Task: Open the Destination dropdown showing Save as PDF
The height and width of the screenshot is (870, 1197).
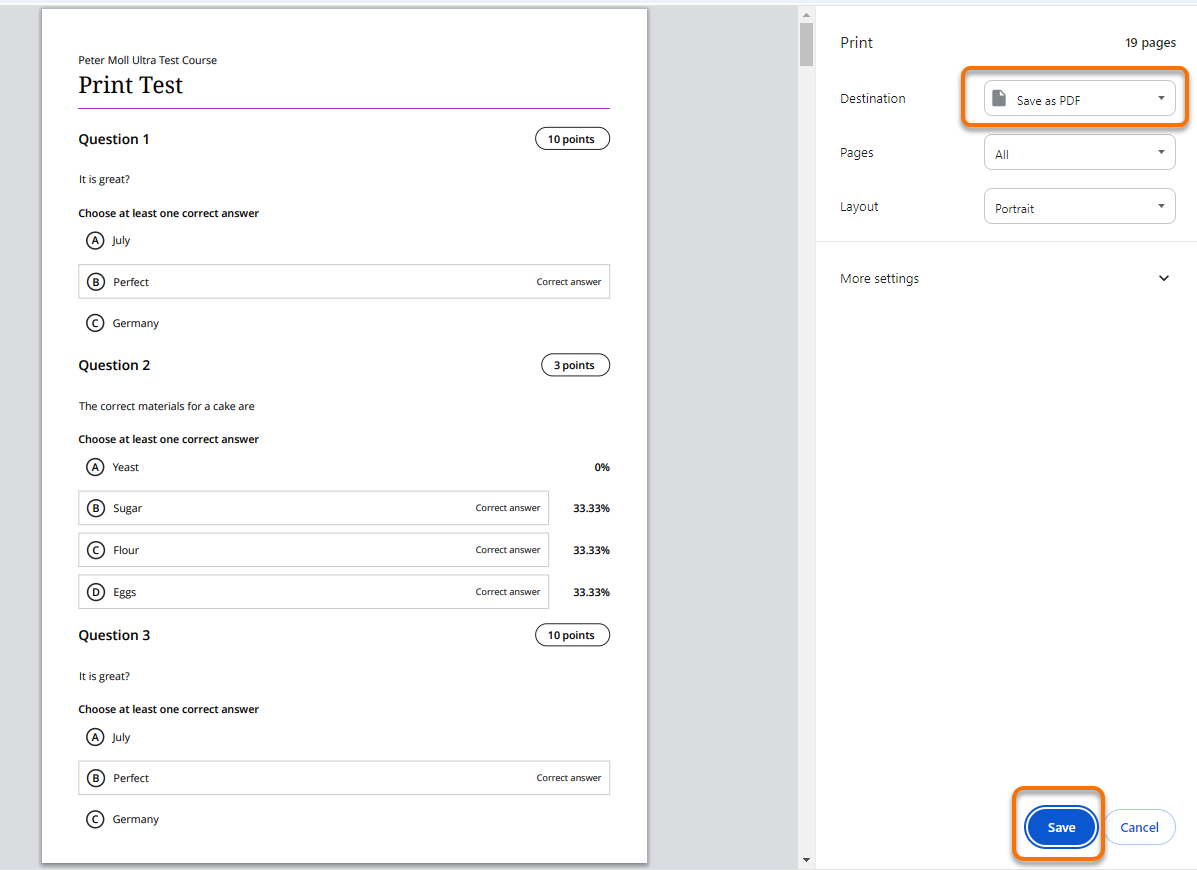Action: pos(1079,99)
